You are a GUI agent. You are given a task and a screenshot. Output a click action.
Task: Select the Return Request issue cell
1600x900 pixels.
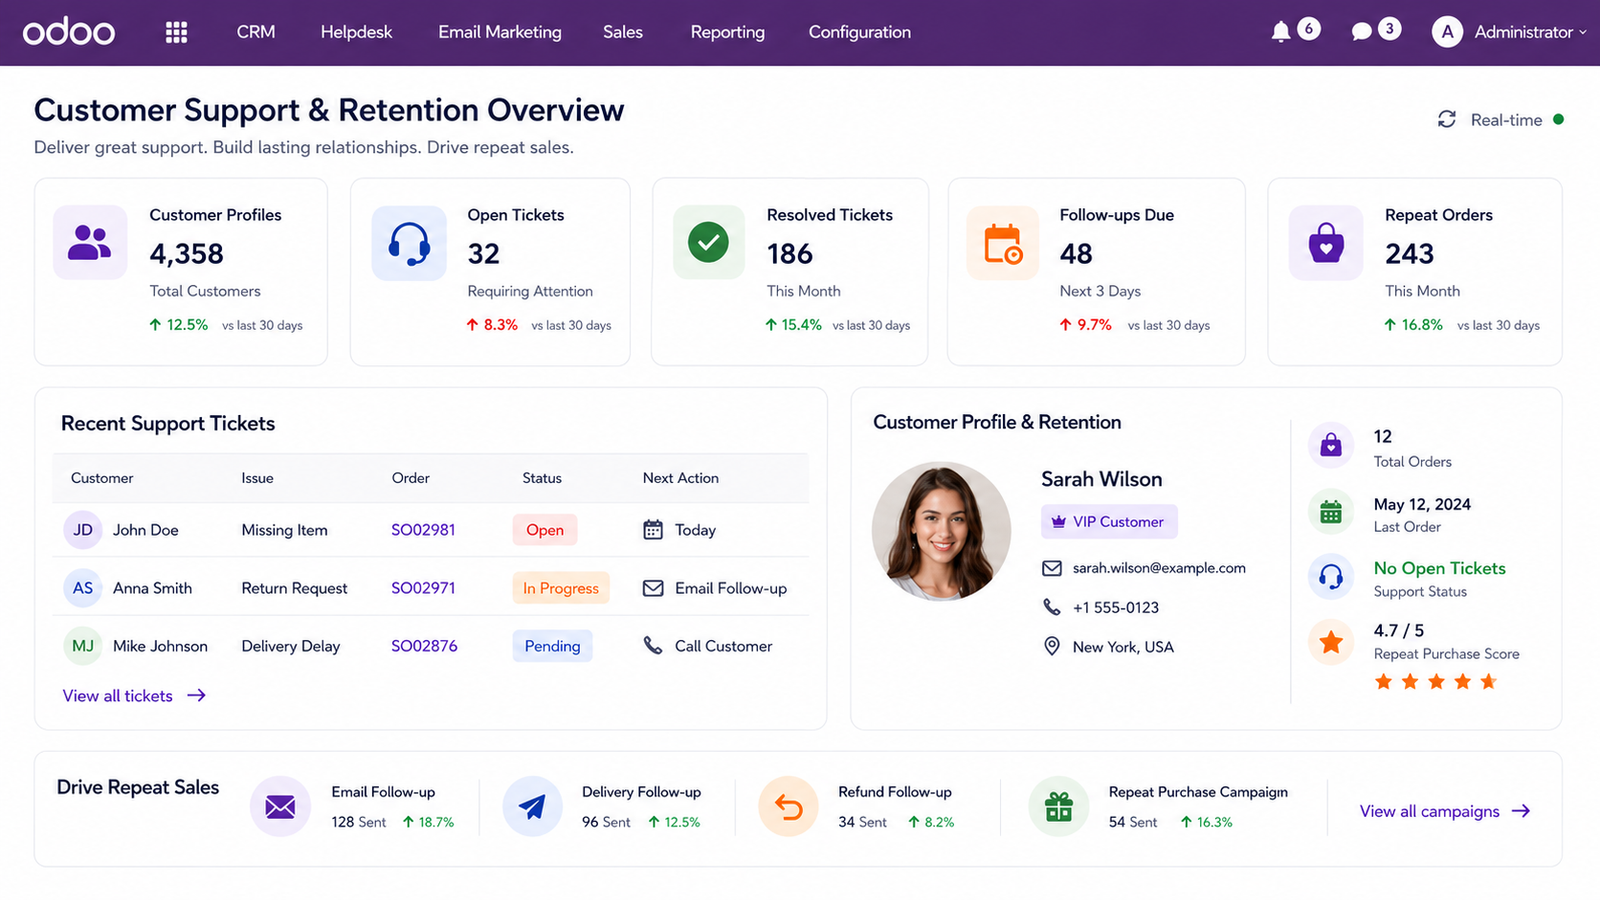pos(294,588)
